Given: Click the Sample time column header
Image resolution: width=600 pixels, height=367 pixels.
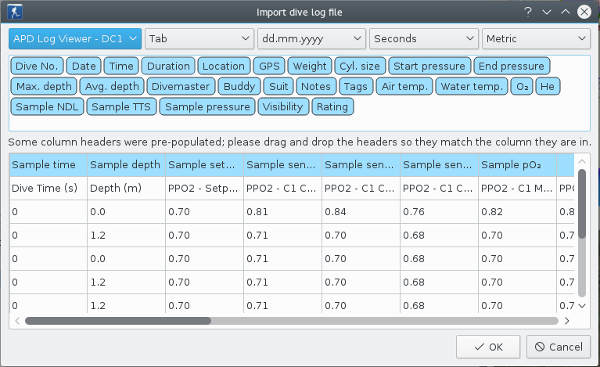Looking at the screenshot, I should 49,165.
